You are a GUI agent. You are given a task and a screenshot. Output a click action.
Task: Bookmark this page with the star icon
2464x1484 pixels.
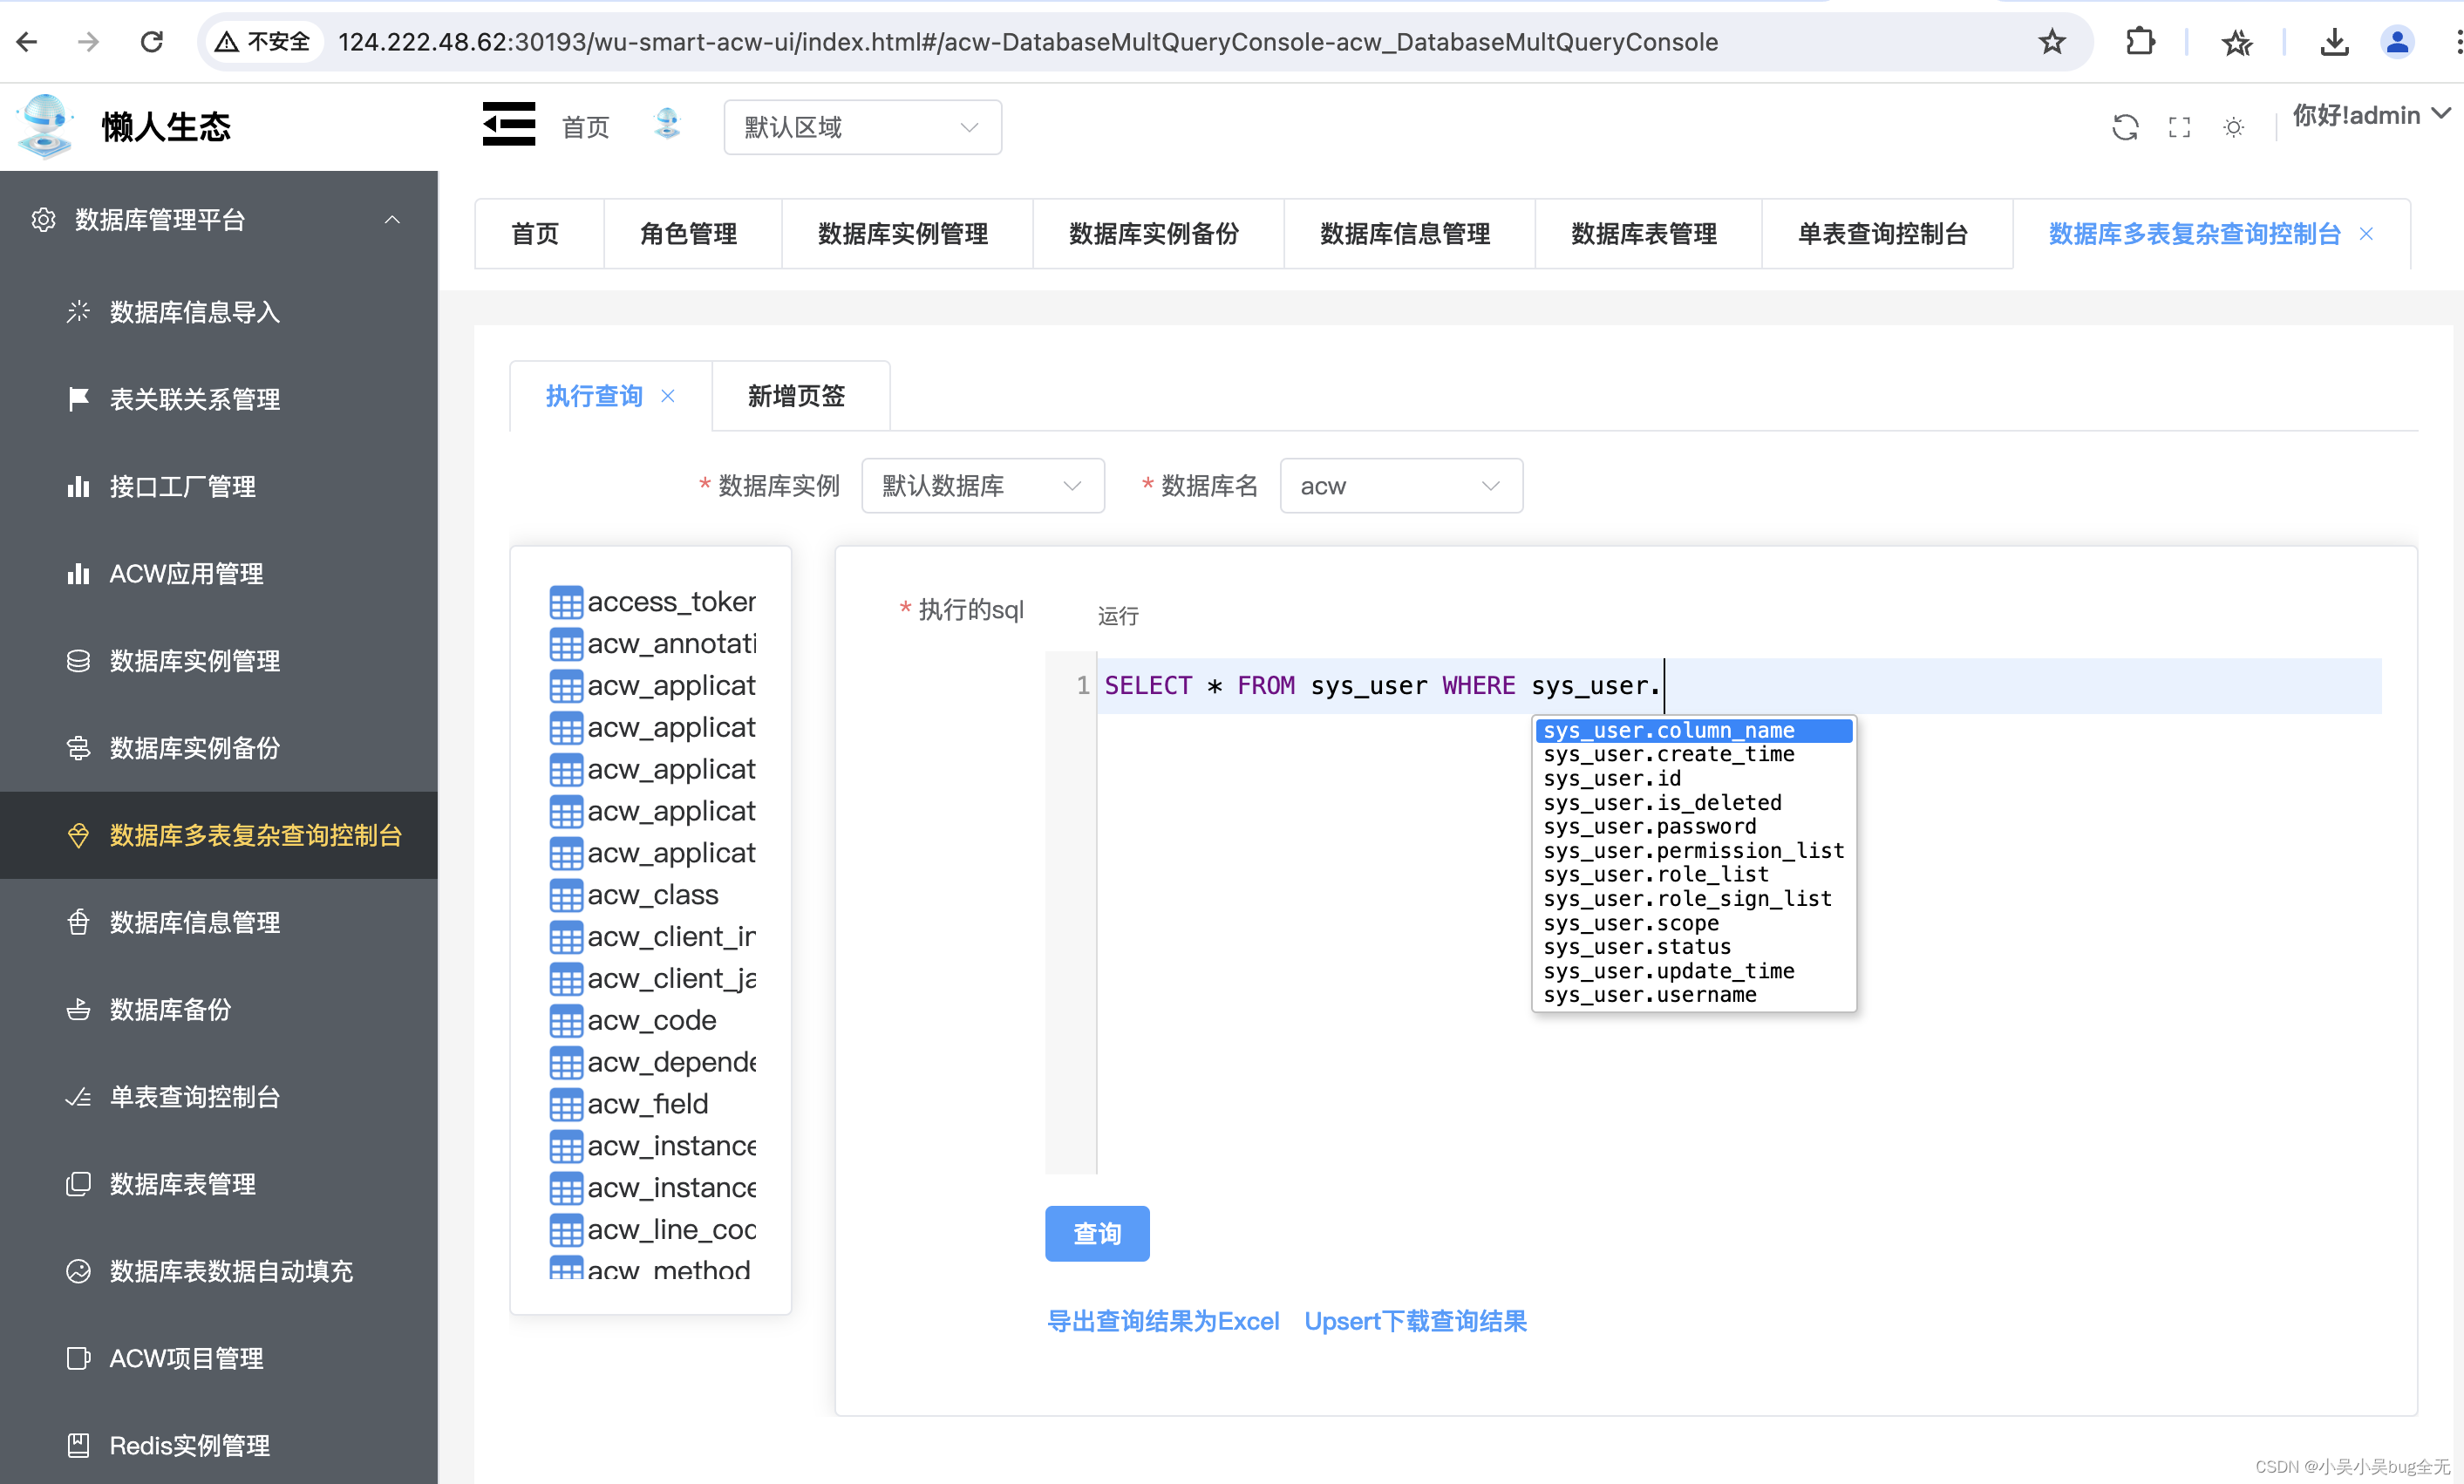coord(2052,42)
